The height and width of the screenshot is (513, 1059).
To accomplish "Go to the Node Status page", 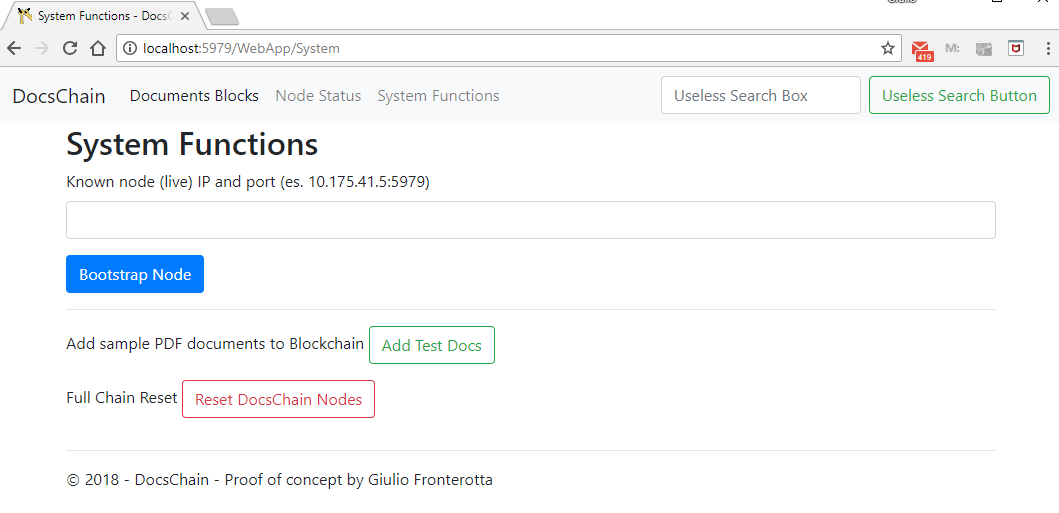I will (318, 96).
